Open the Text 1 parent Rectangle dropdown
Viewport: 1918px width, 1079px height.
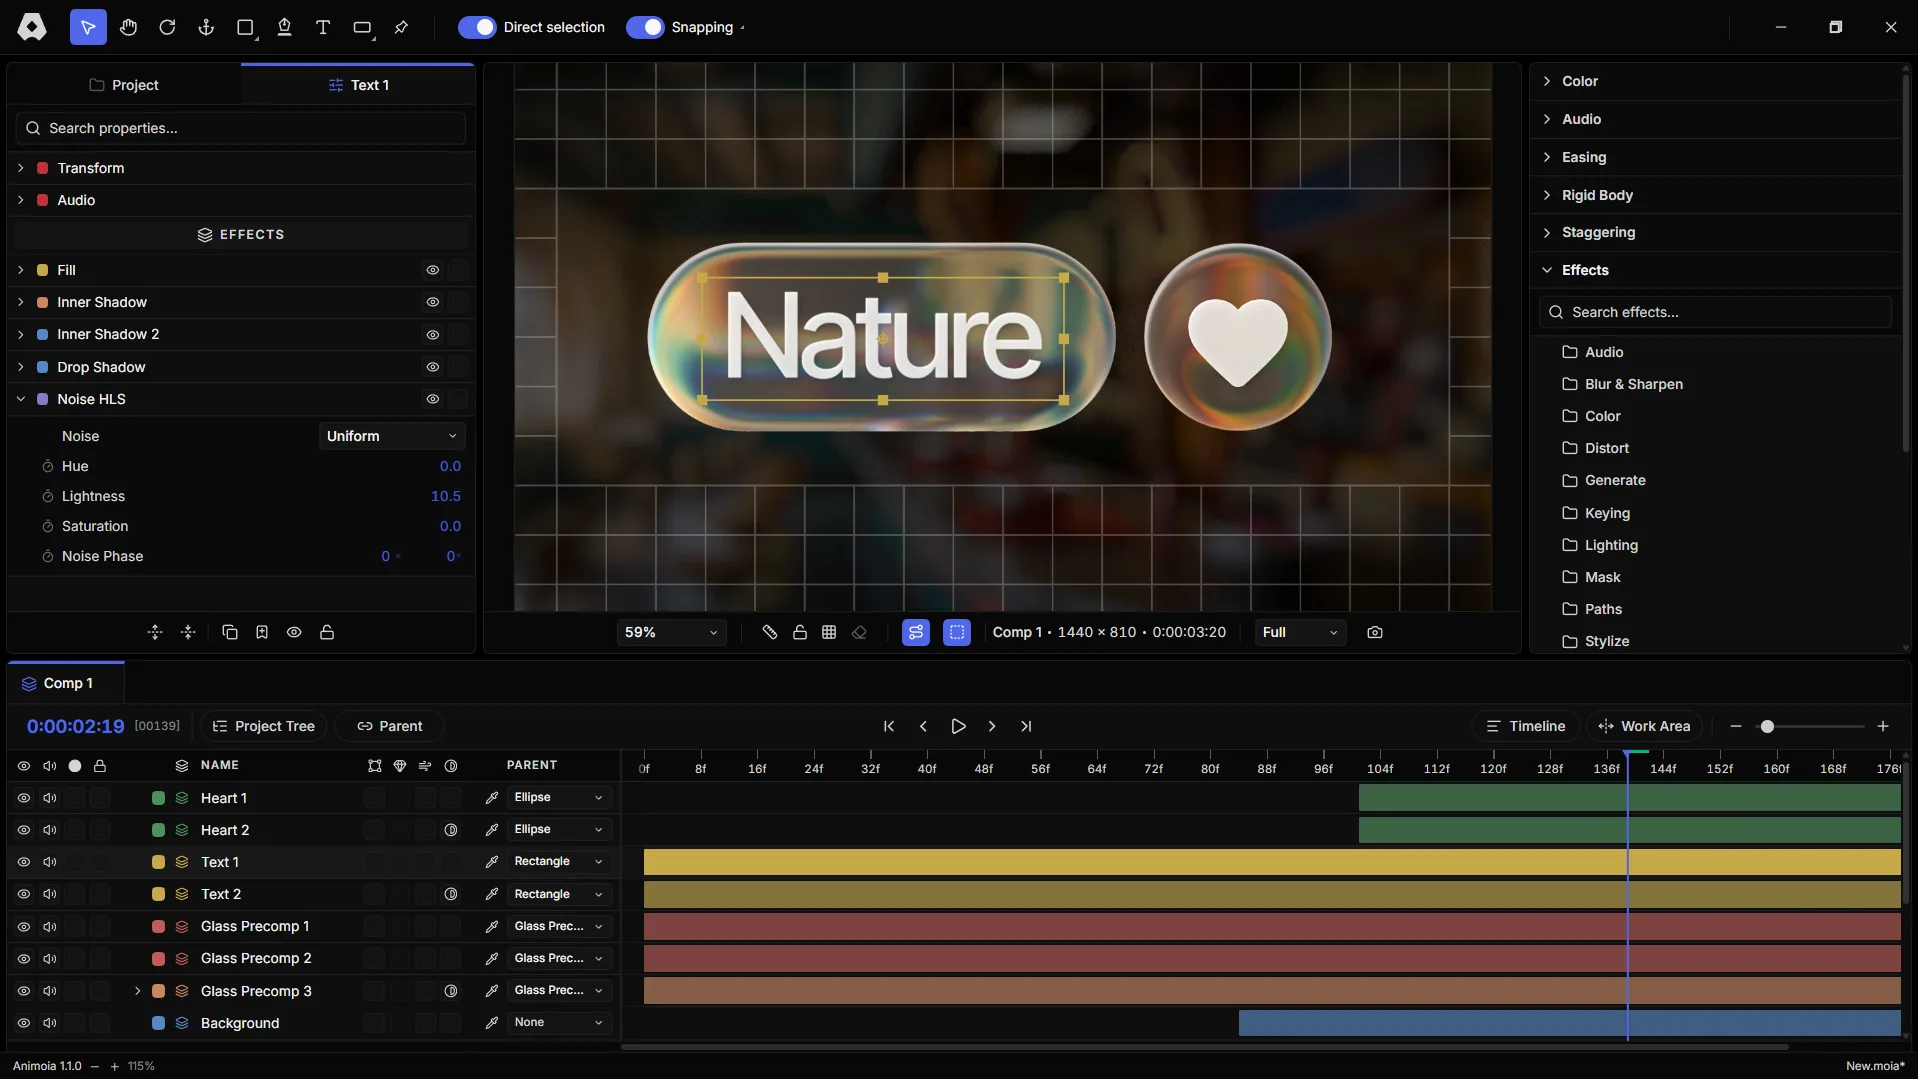(558, 862)
